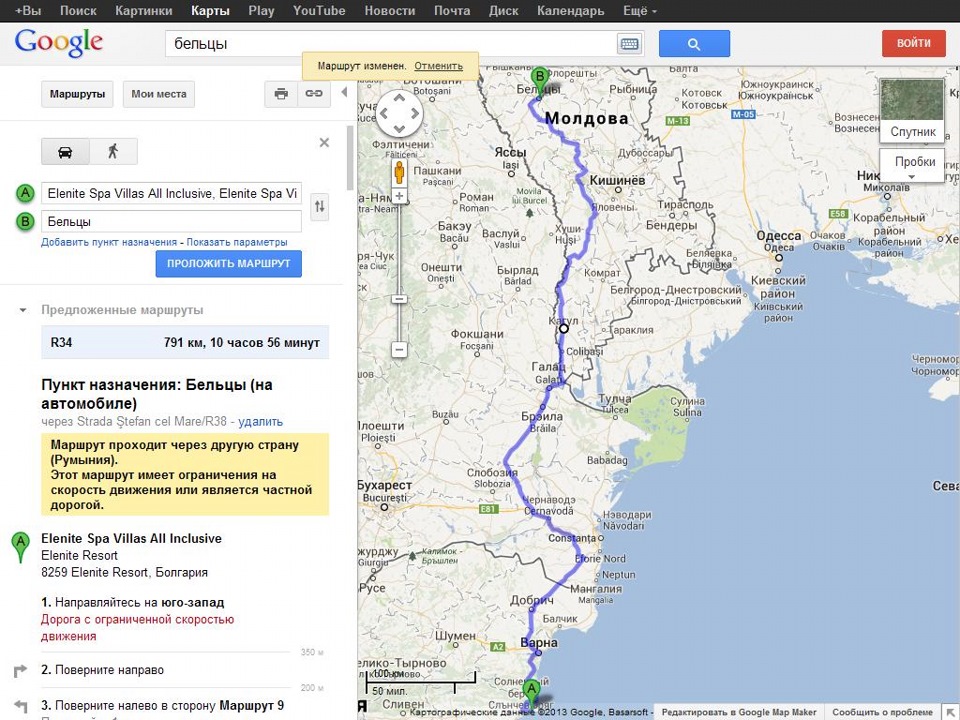960x720 pixels.
Task: Open Диск in the top bar
Action: (x=503, y=11)
